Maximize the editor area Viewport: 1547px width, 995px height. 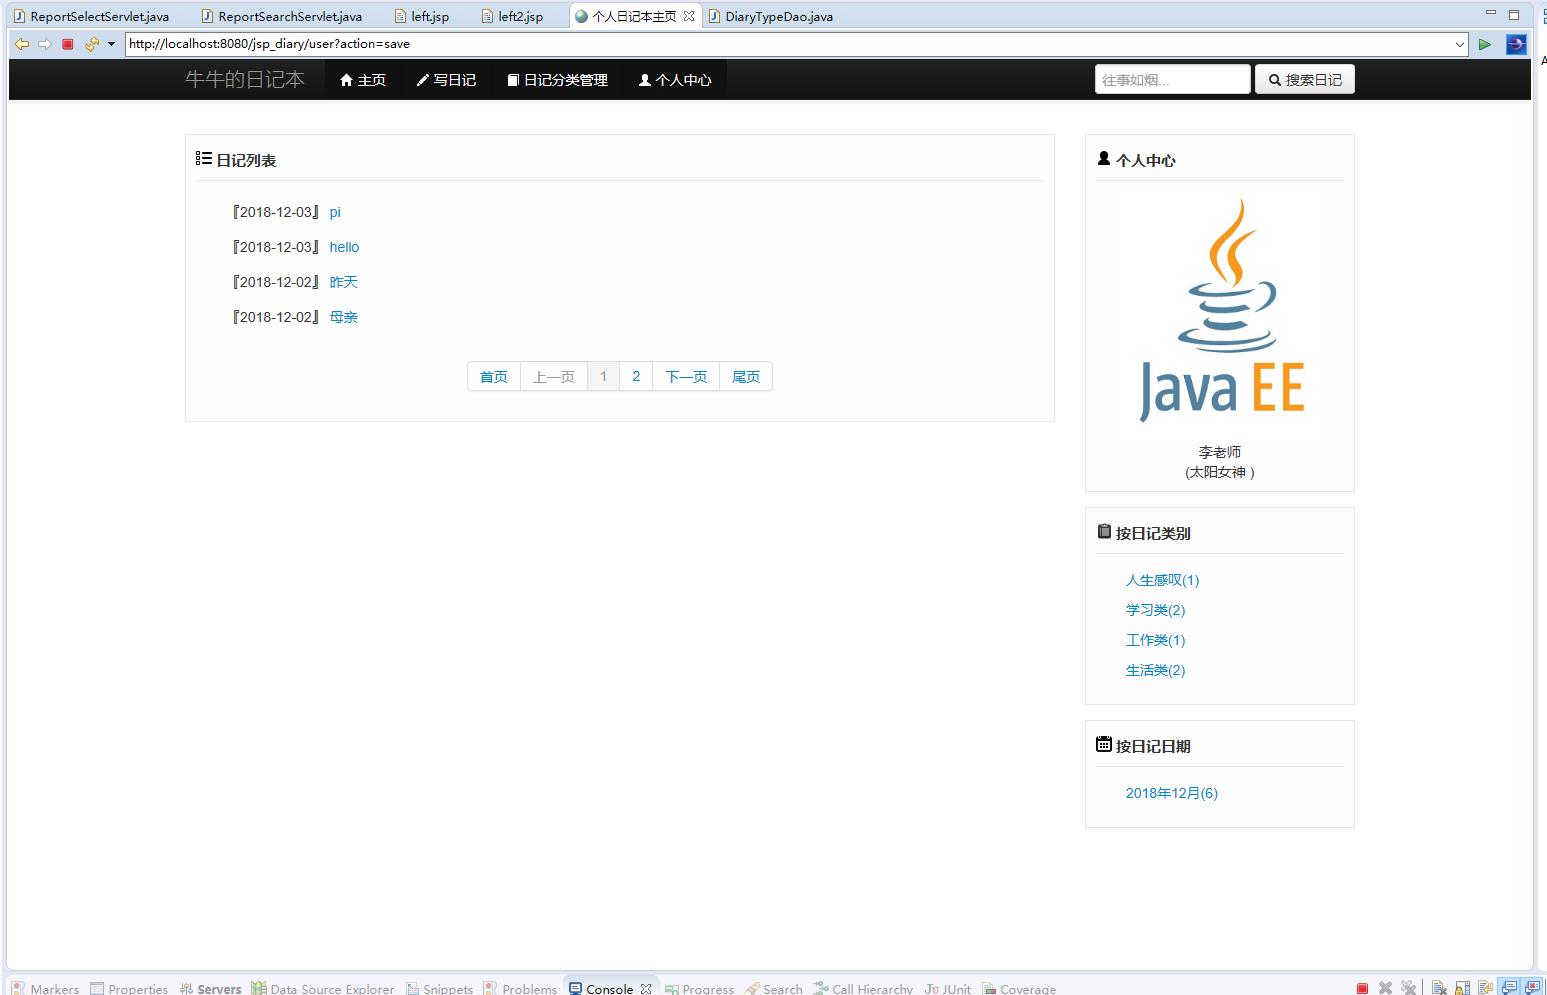[1514, 15]
